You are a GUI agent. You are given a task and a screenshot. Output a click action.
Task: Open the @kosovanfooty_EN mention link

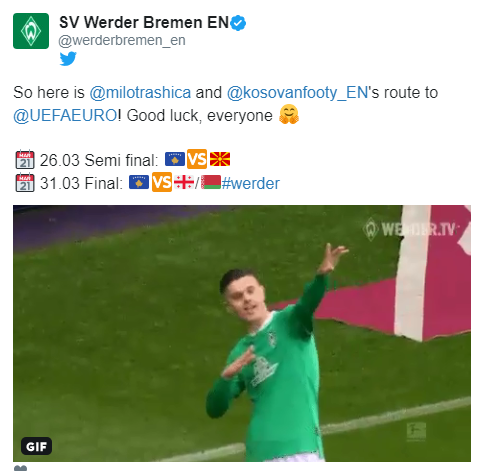coord(297,92)
